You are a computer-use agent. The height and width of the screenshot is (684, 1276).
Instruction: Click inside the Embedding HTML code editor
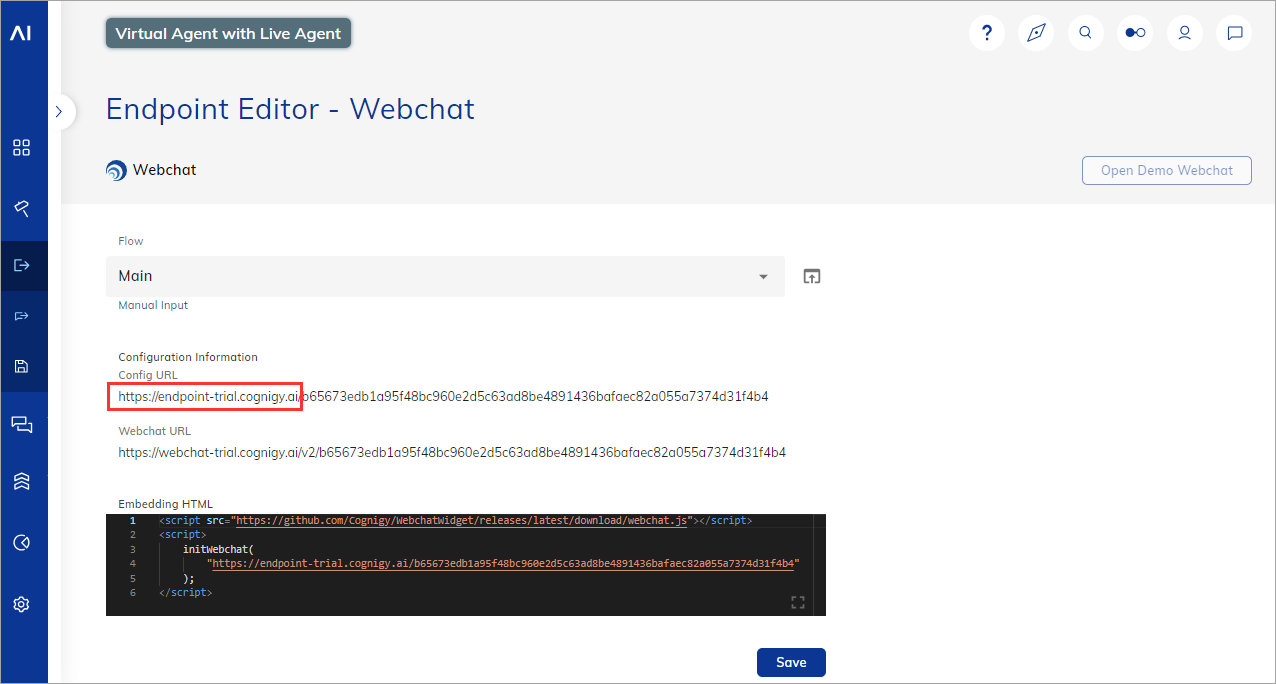click(x=466, y=565)
